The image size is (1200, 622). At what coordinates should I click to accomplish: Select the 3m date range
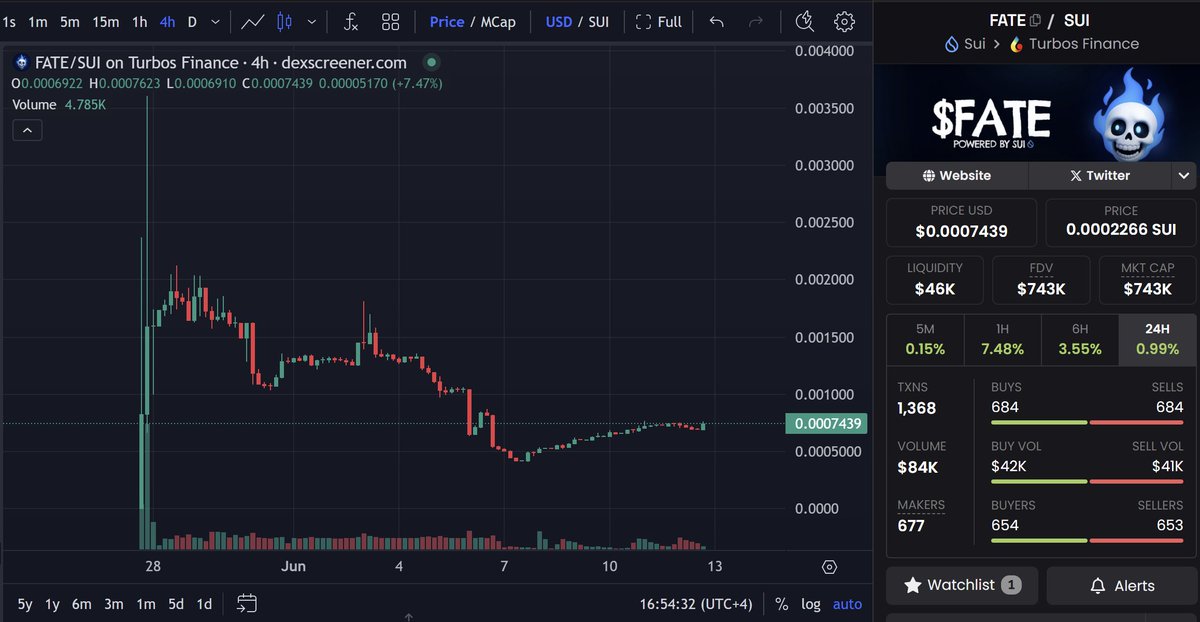tap(114, 604)
